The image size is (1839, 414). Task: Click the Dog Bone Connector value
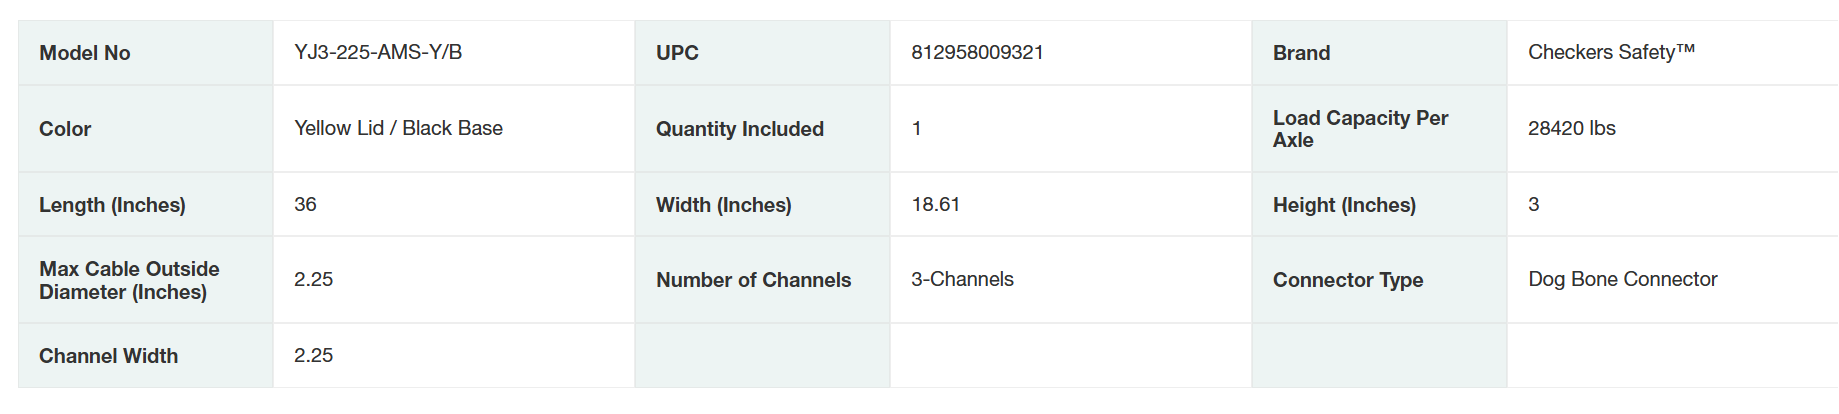(x=1622, y=279)
